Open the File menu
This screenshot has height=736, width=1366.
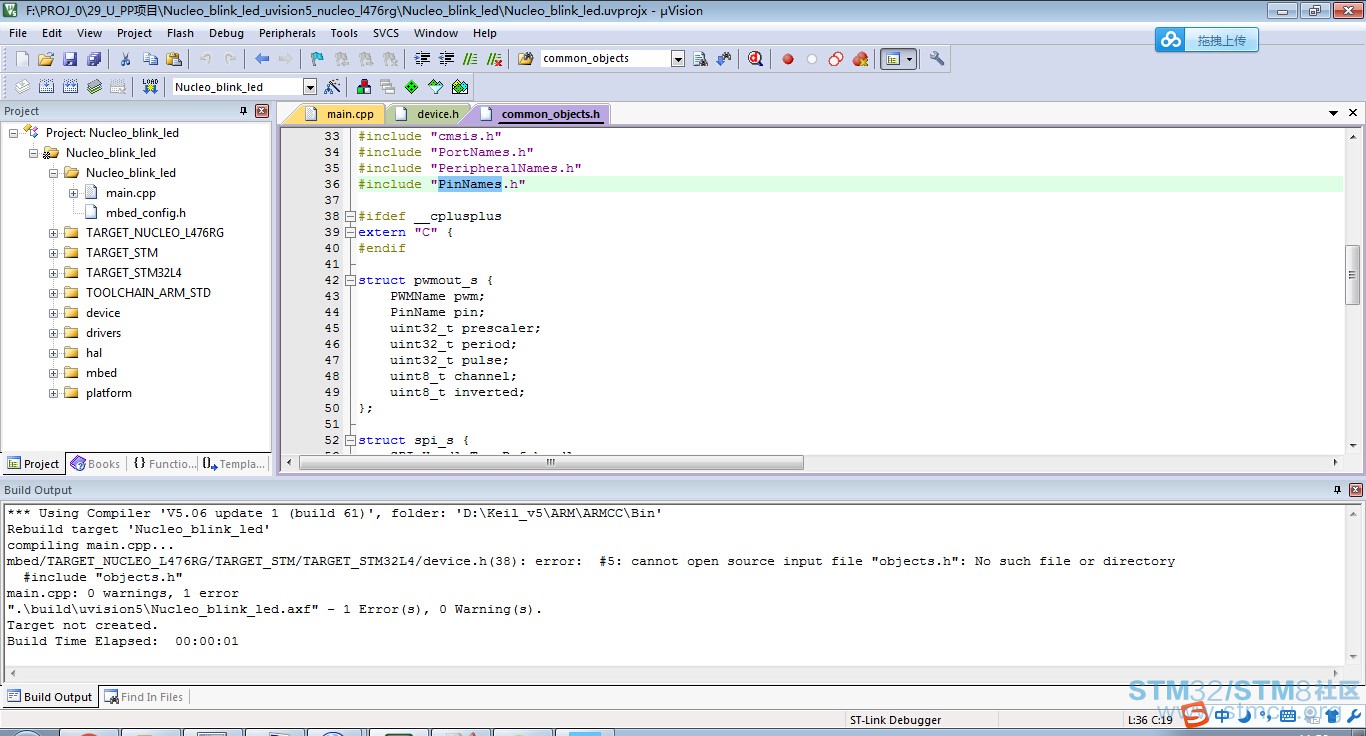18,33
